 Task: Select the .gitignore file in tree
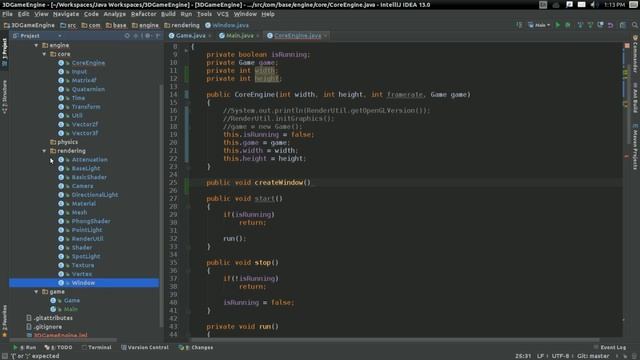click(x=48, y=327)
